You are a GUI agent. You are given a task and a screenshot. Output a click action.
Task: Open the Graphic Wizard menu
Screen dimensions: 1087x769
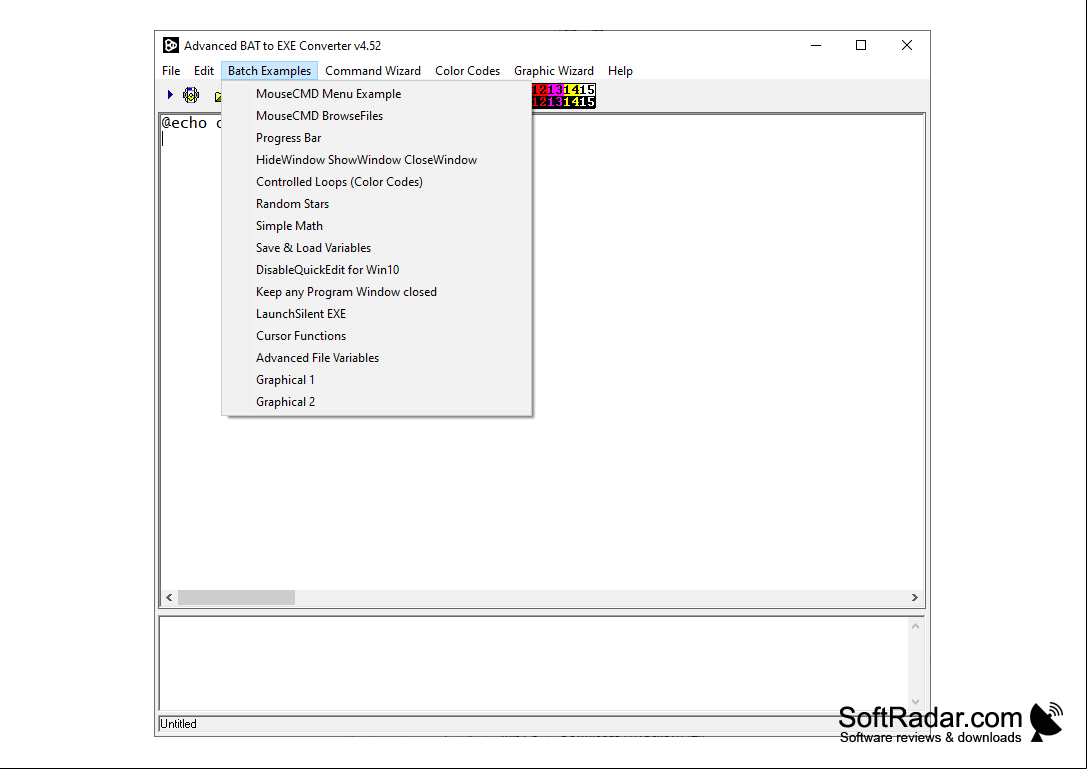tap(554, 71)
